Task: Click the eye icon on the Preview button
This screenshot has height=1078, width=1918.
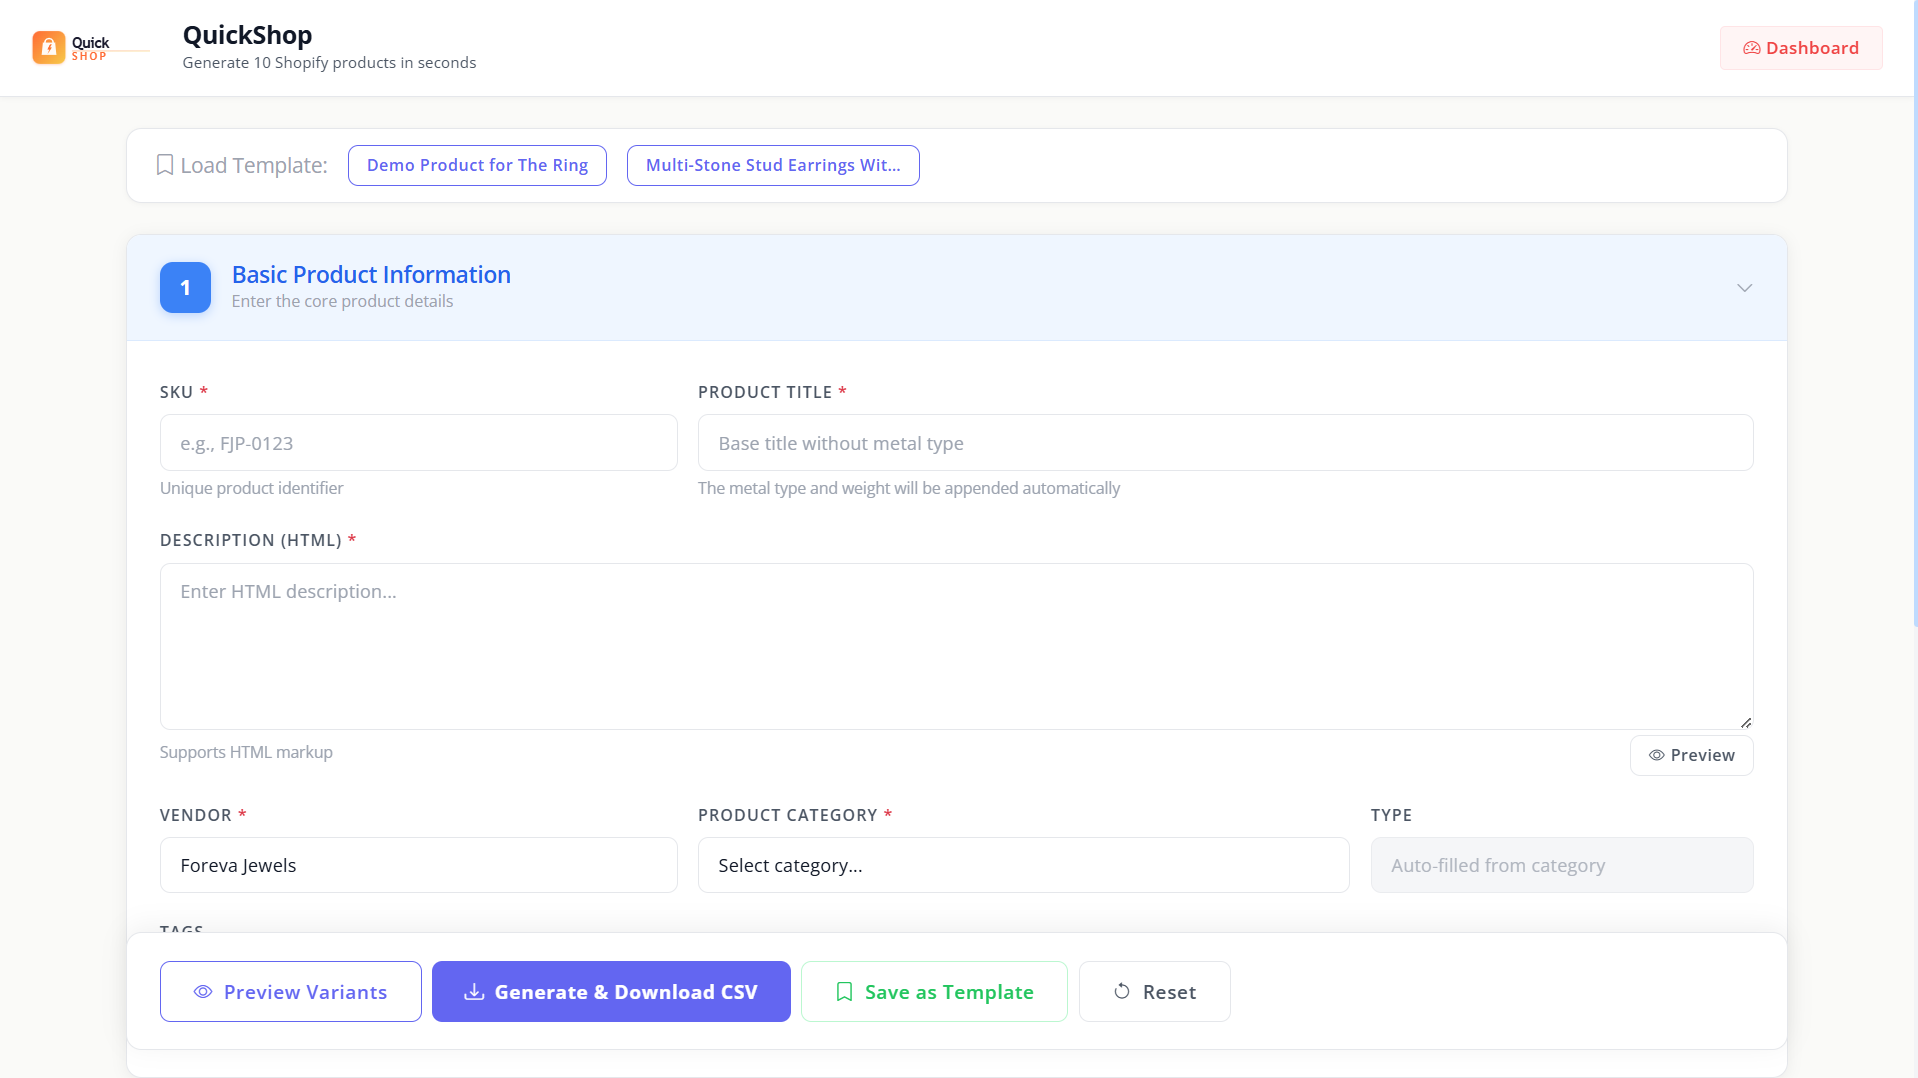Action: (1658, 755)
